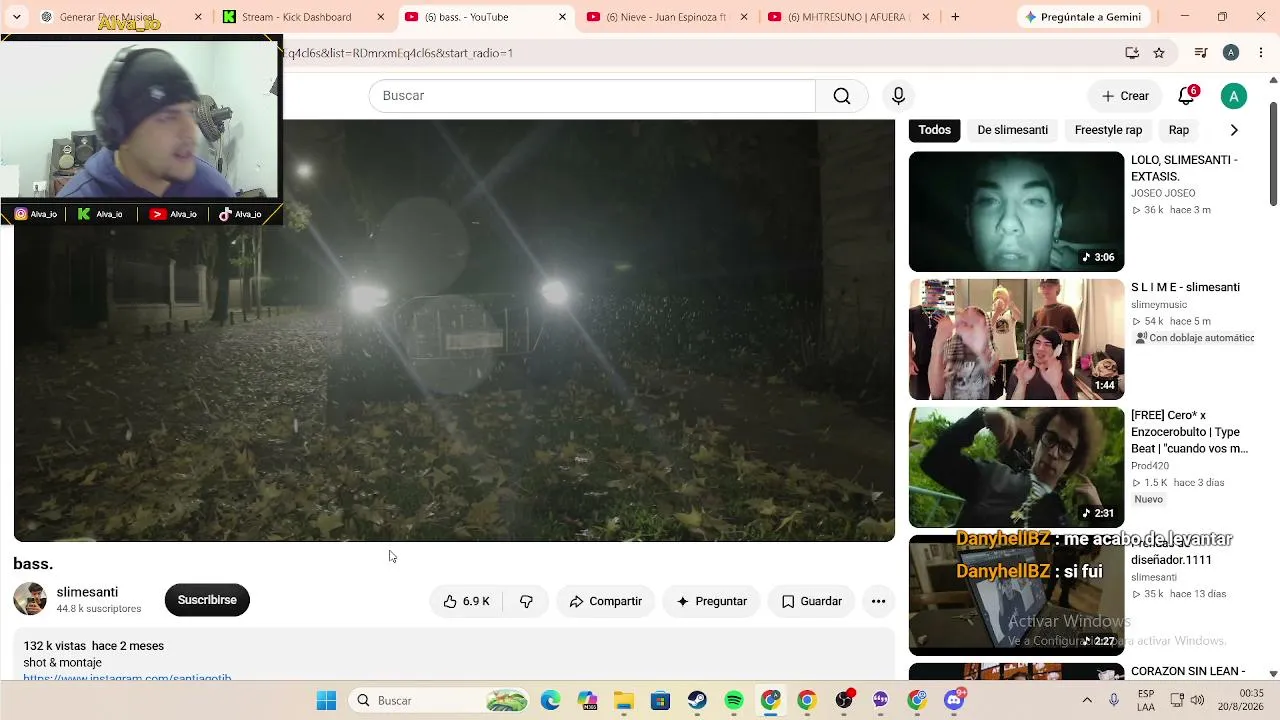Click the taskbar microphone tray icon
This screenshot has height=720, width=1280.
[1114, 701]
